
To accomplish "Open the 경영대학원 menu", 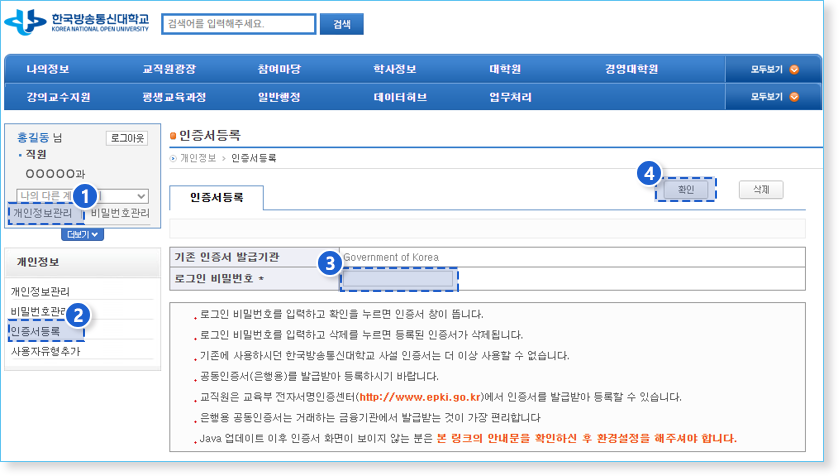I will click(631, 69).
